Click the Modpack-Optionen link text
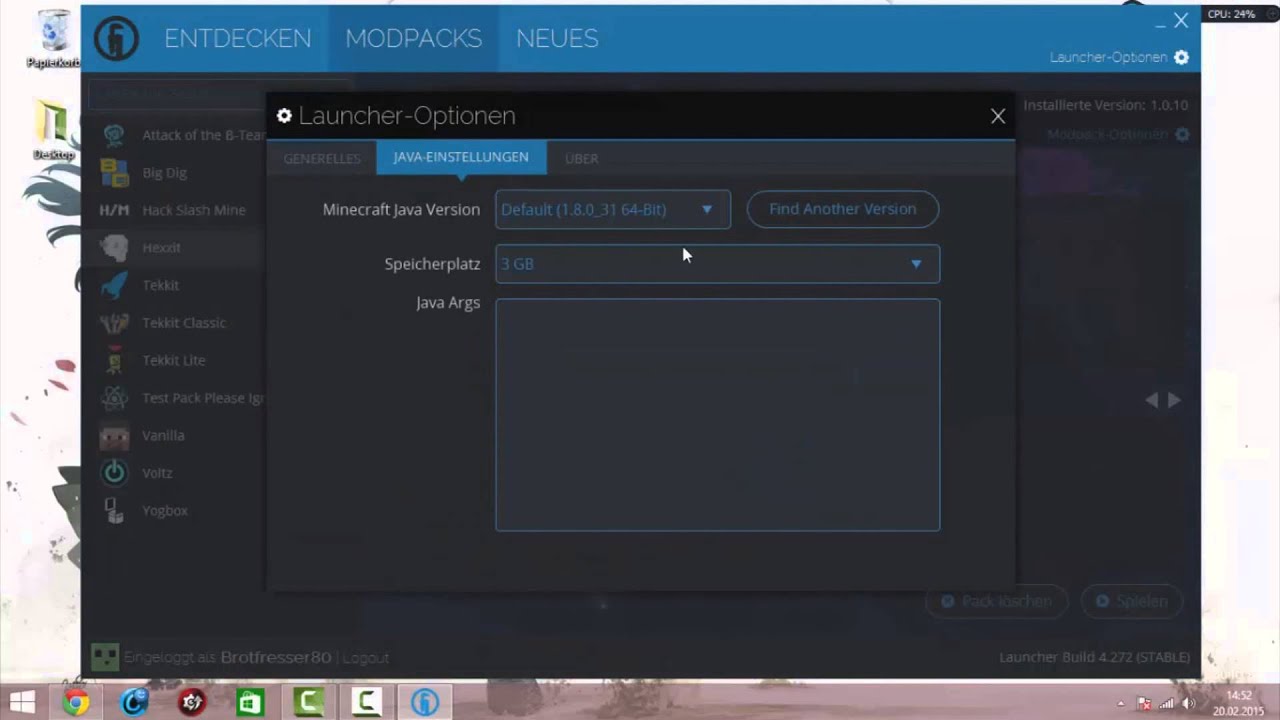The height and width of the screenshot is (720, 1280). [x=1107, y=134]
